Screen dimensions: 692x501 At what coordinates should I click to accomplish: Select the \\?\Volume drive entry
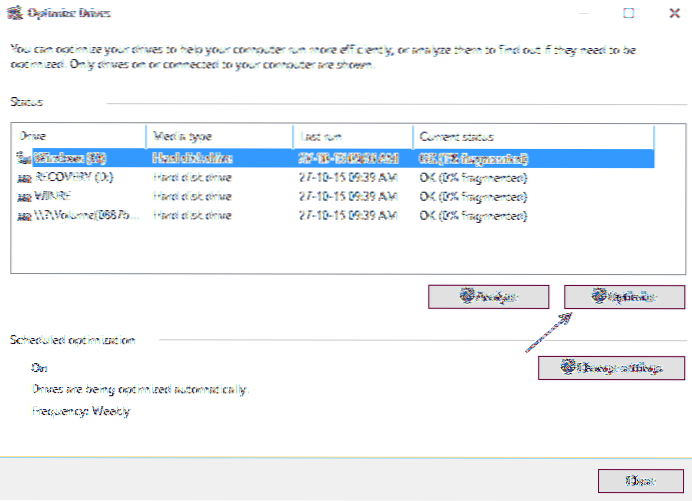click(x=80, y=215)
